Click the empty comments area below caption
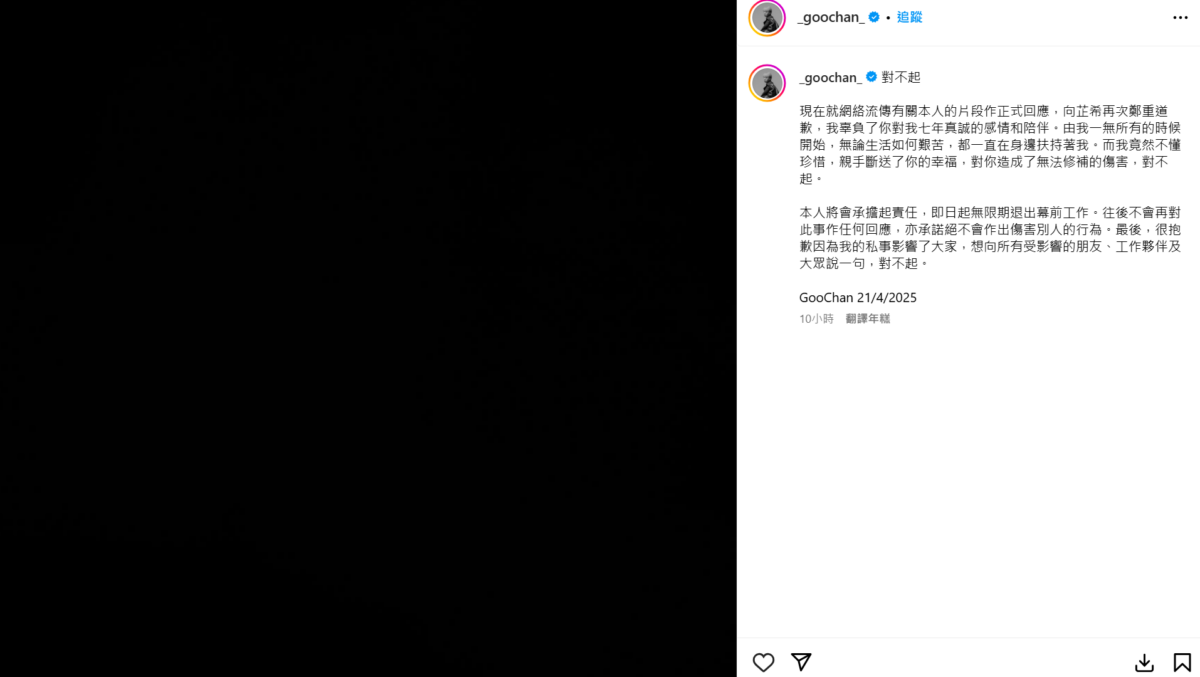 [x=968, y=480]
